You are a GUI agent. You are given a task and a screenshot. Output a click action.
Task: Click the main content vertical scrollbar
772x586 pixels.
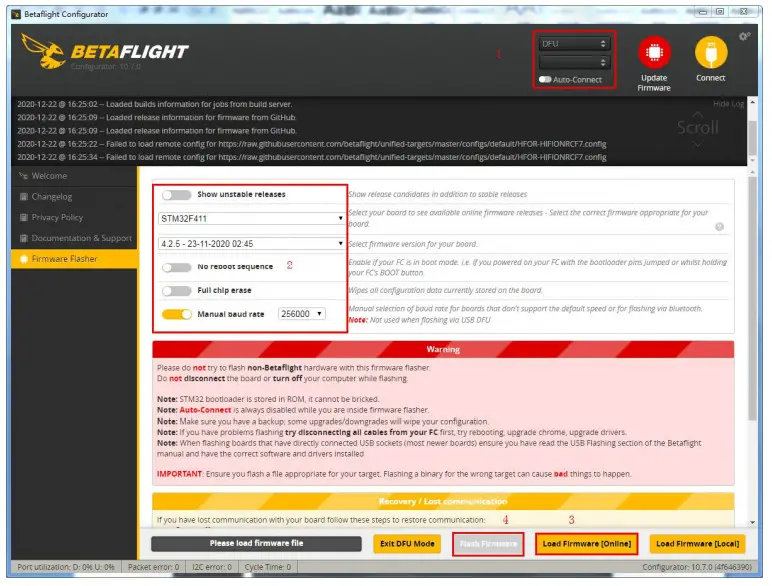pos(752,298)
